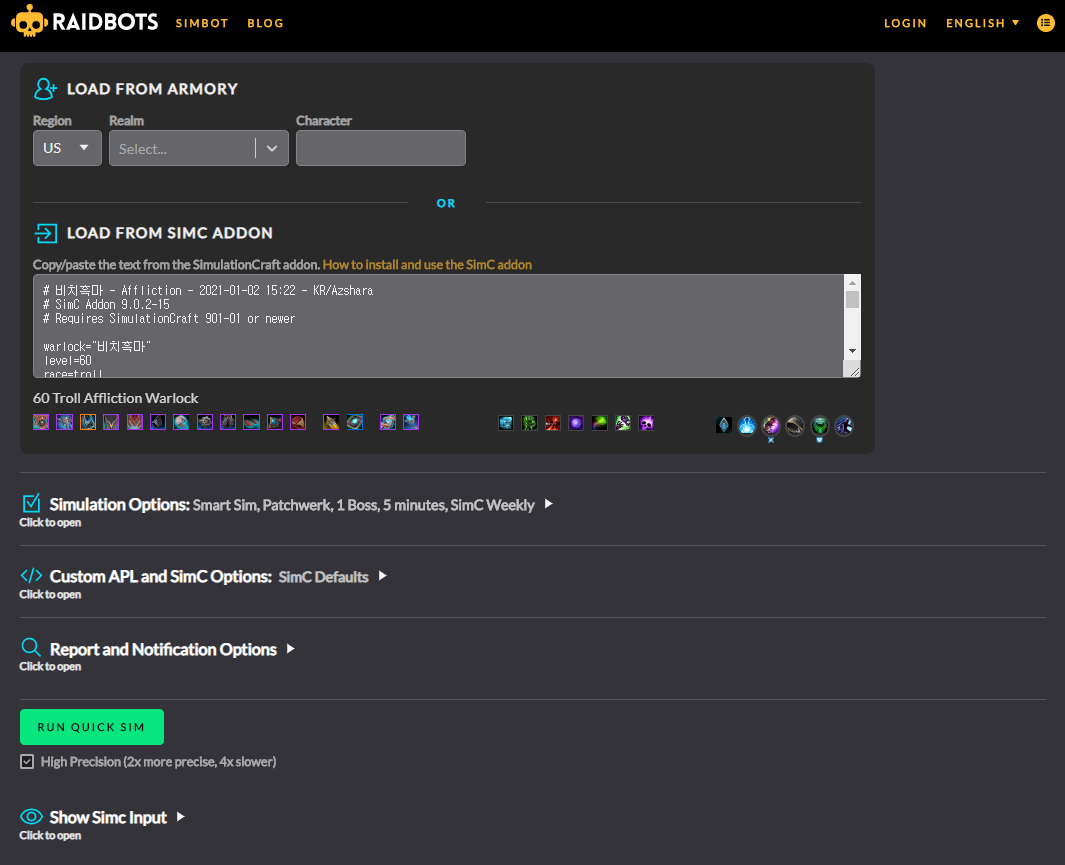Image resolution: width=1065 pixels, height=865 pixels.
Task: Click the second red ring gear icon
Action: click(x=298, y=422)
